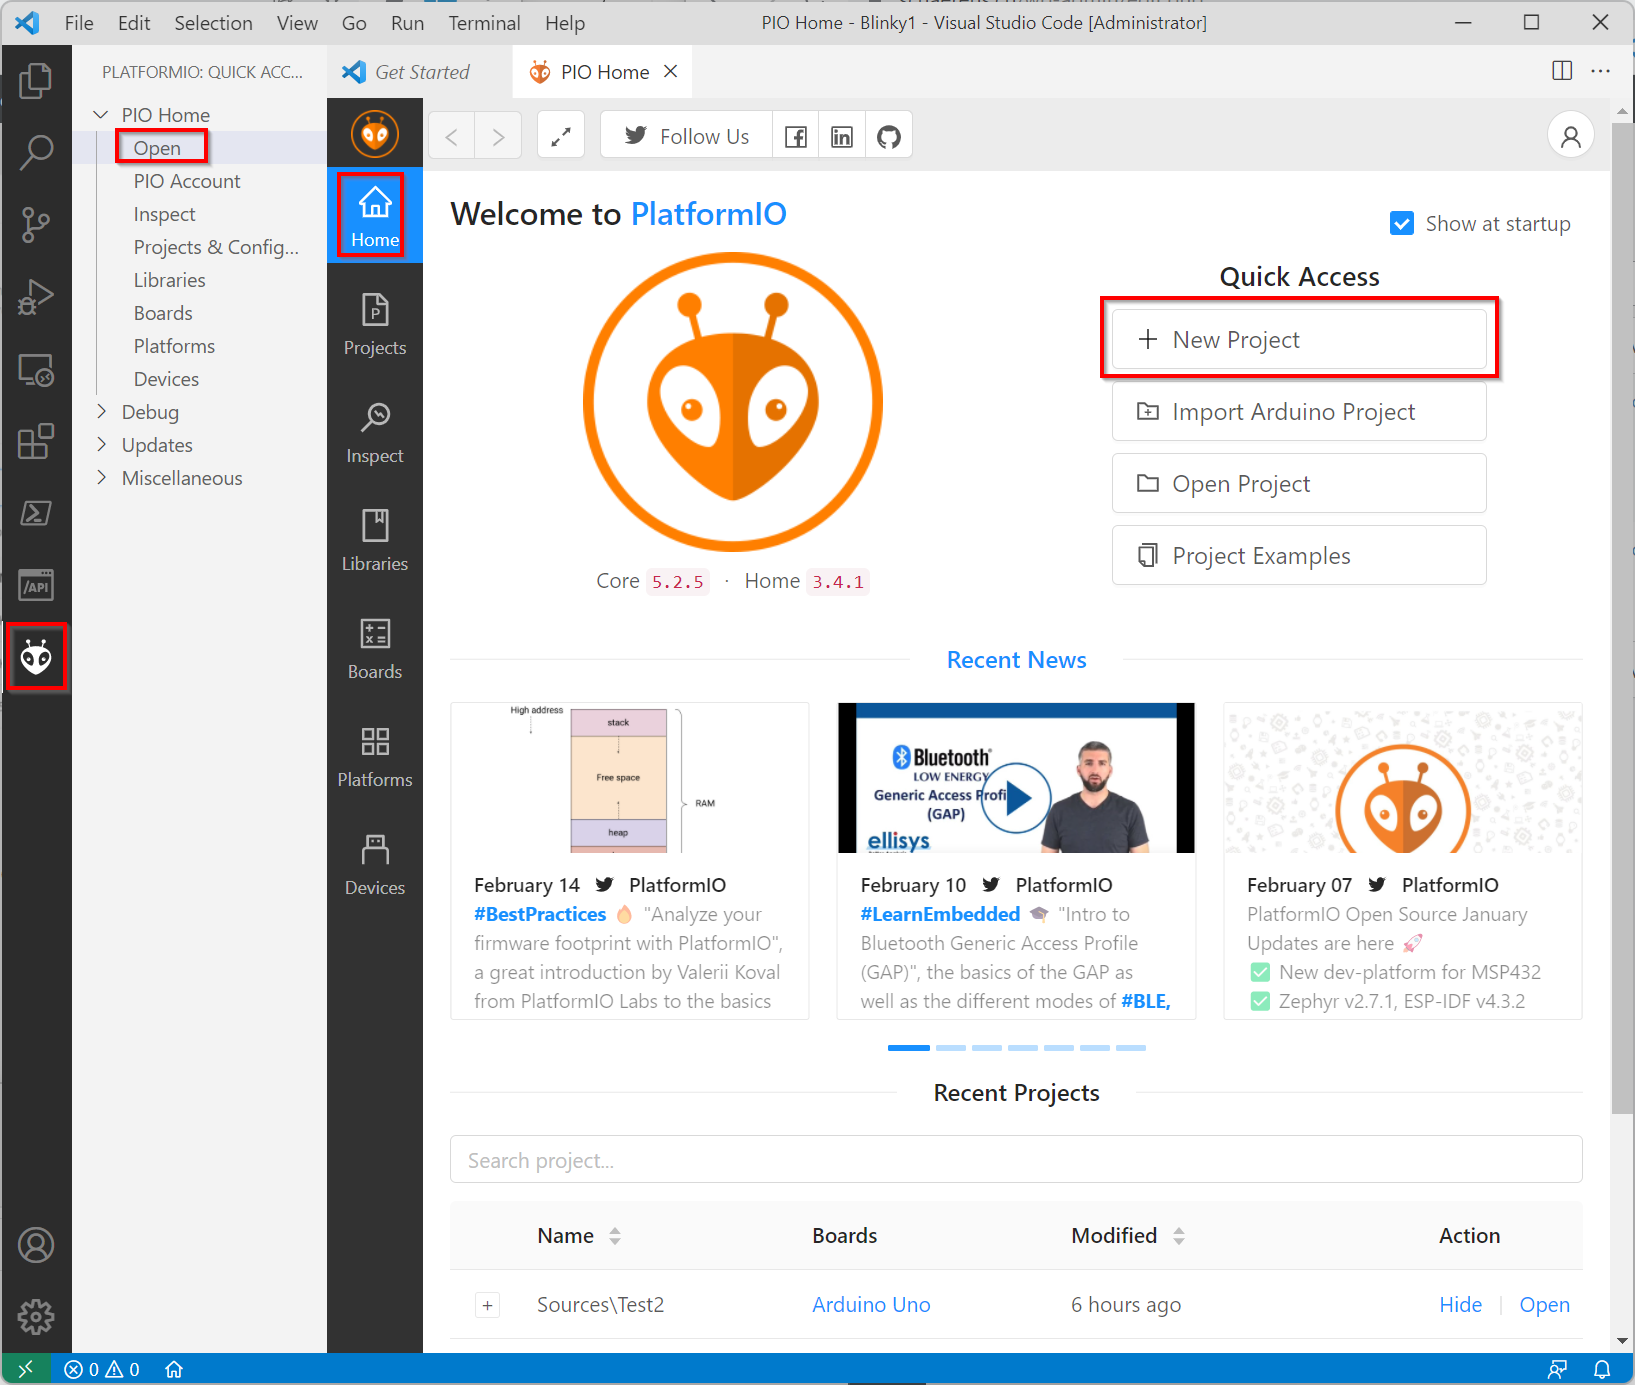Hide the Sources\Test2 project
Image resolution: width=1635 pixels, height=1385 pixels.
pyautogui.click(x=1460, y=1305)
